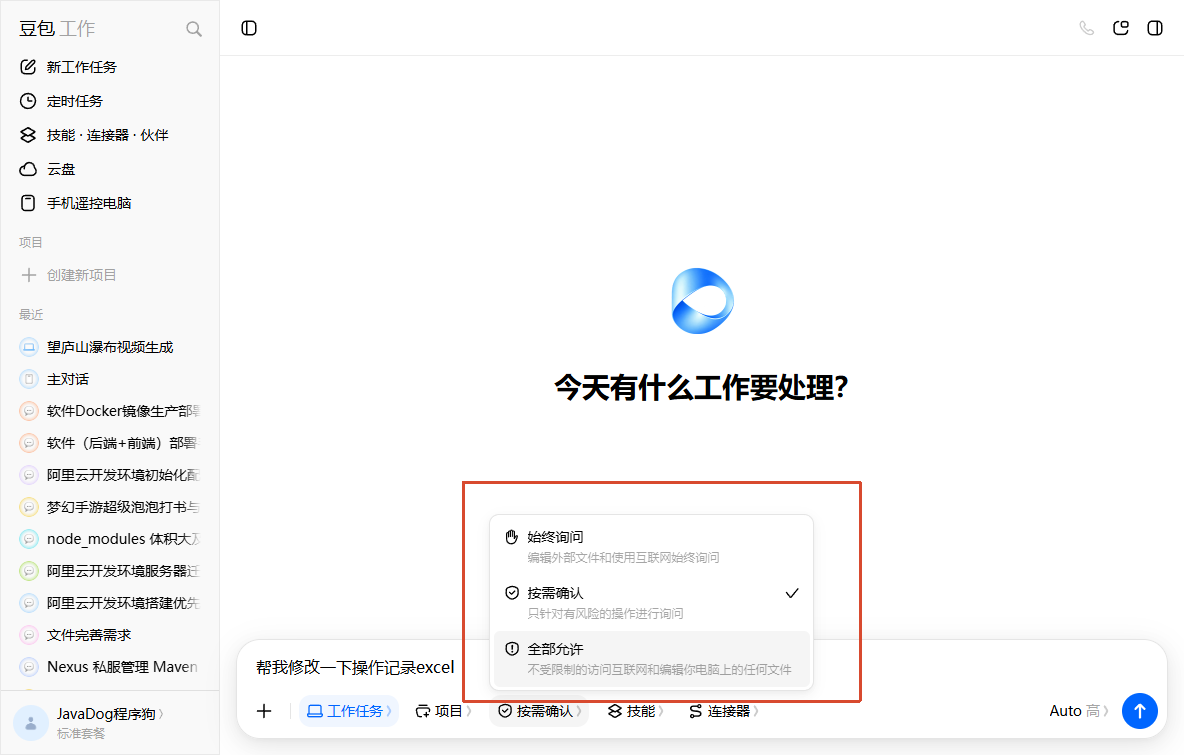Click the 手机遥控电脑 phone icon
Image resolution: width=1184 pixels, height=755 pixels.
tap(28, 203)
